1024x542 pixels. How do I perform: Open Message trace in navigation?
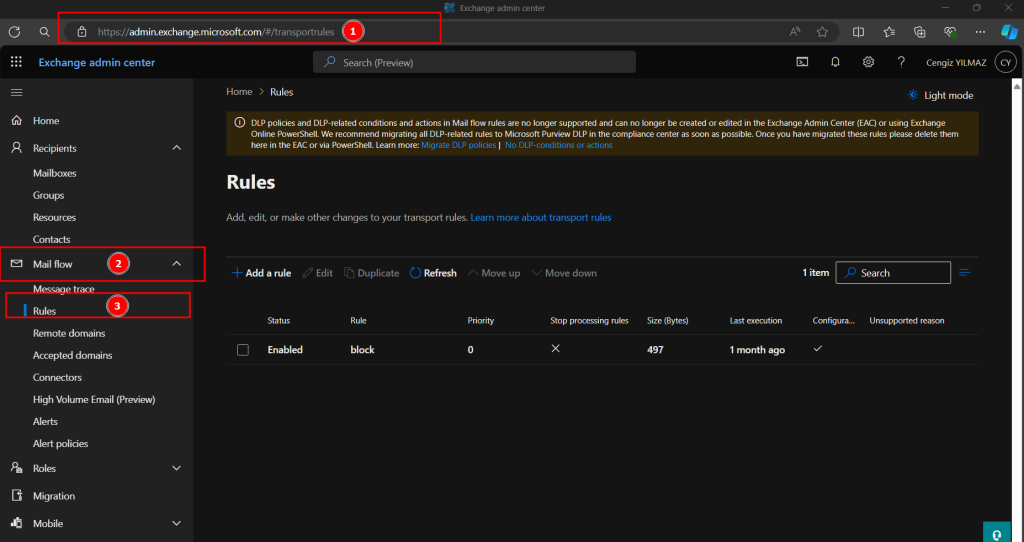coord(64,289)
